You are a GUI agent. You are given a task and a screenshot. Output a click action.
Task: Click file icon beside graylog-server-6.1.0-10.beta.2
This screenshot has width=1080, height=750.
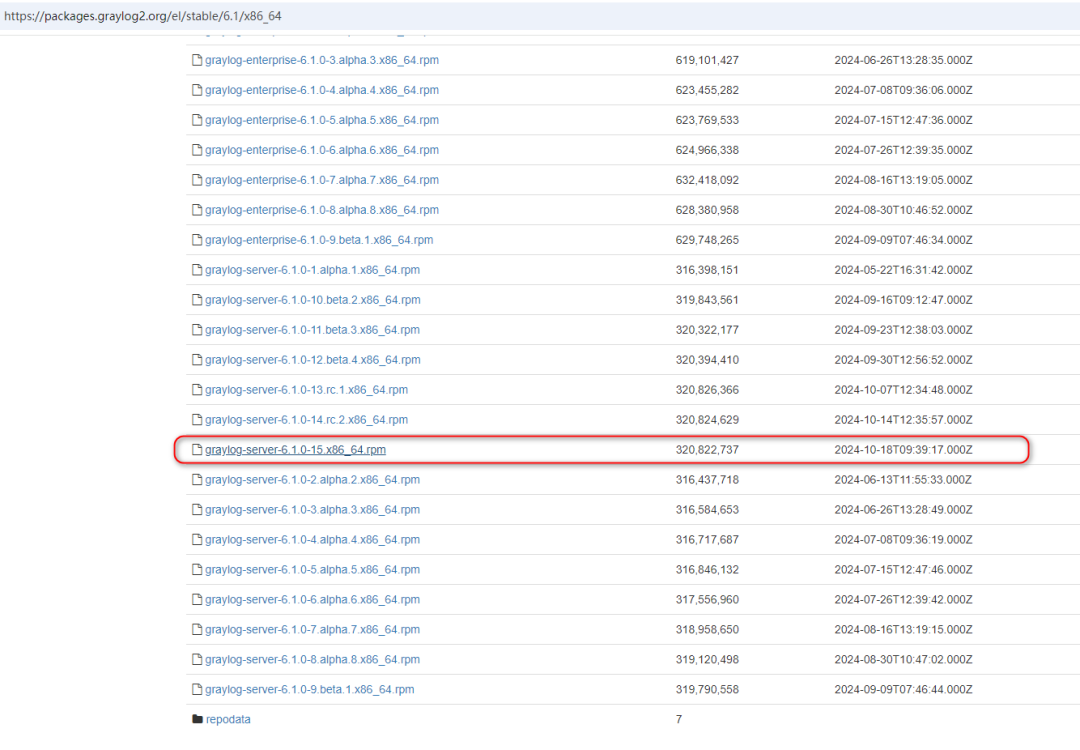pos(197,300)
